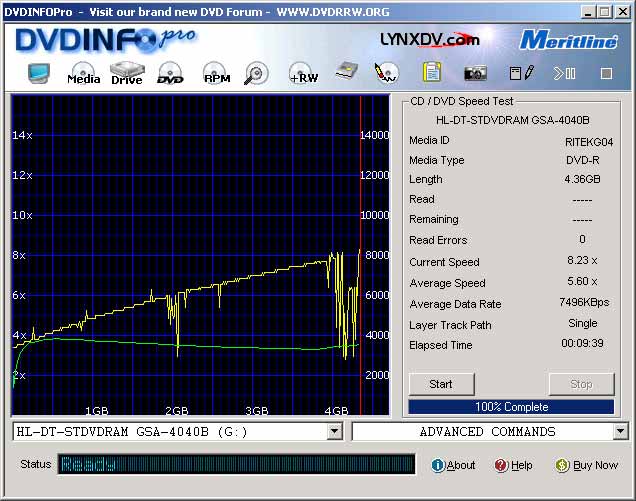
Task: Click the drive name heading in Speed Test panel
Action: point(513,120)
